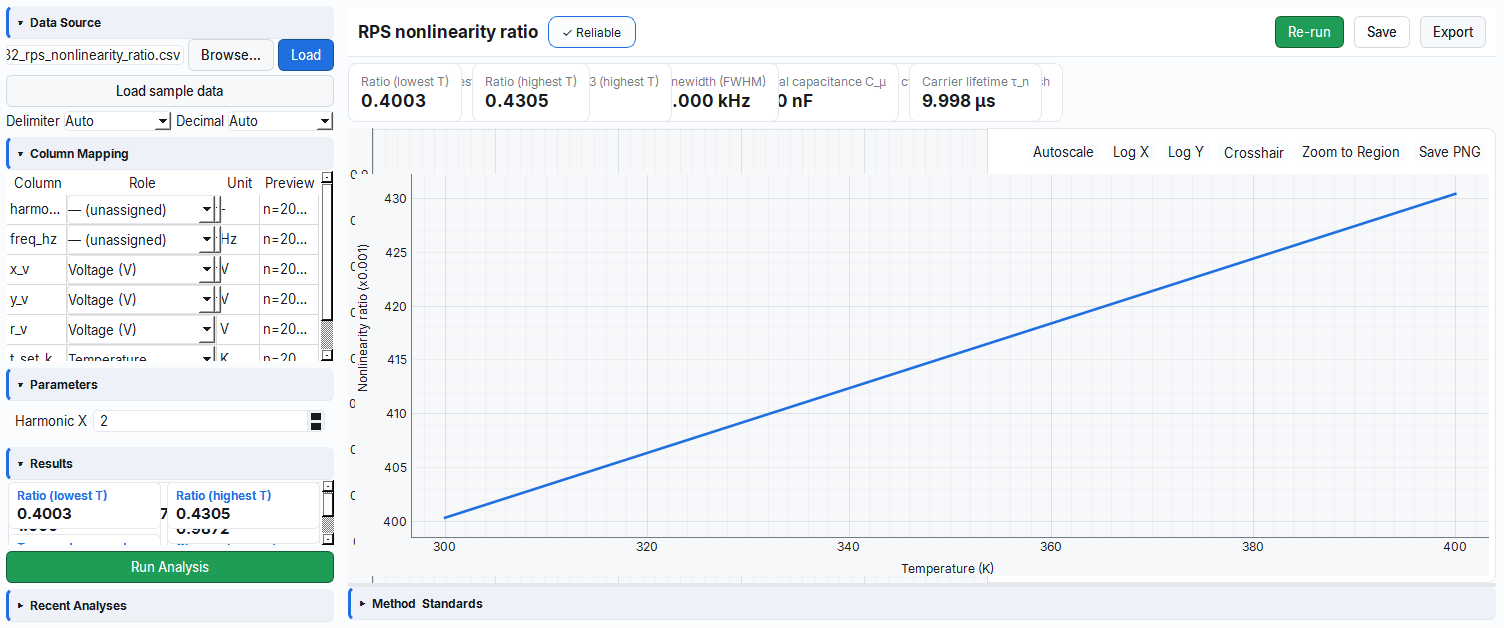Click the file path input field
This screenshot has width=1504, height=628.
click(x=95, y=55)
